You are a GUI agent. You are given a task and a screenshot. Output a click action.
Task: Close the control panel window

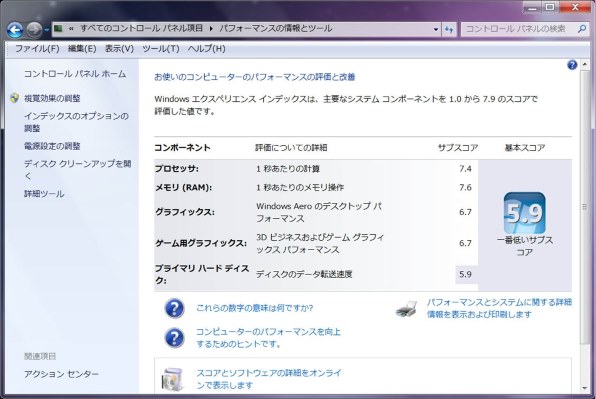pyautogui.click(x=575, y=7)
